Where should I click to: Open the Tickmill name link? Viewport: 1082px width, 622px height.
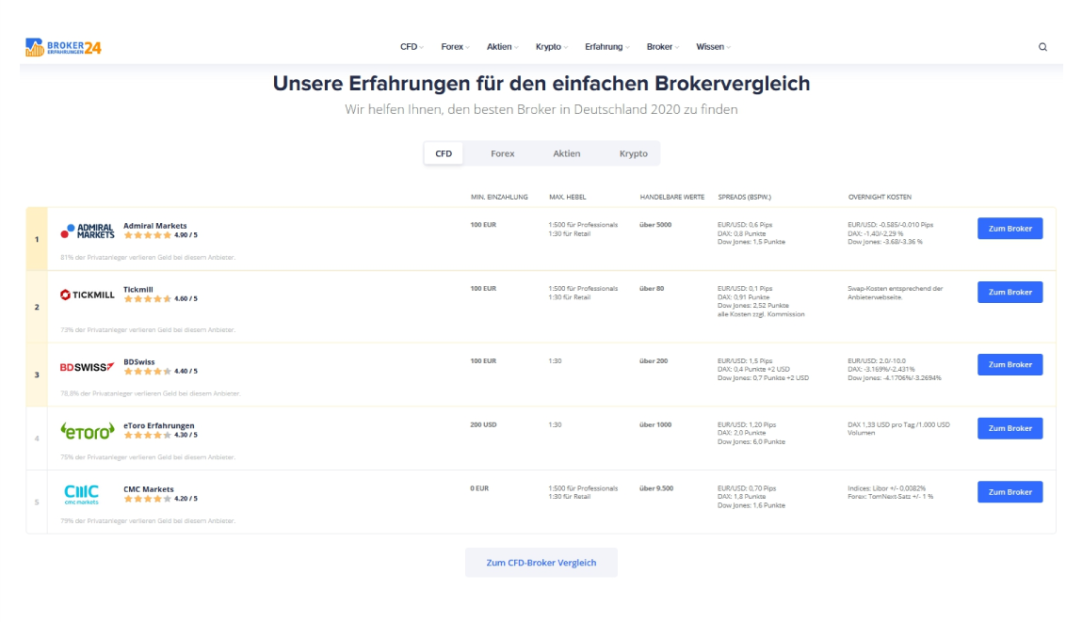tap(138, 289)
